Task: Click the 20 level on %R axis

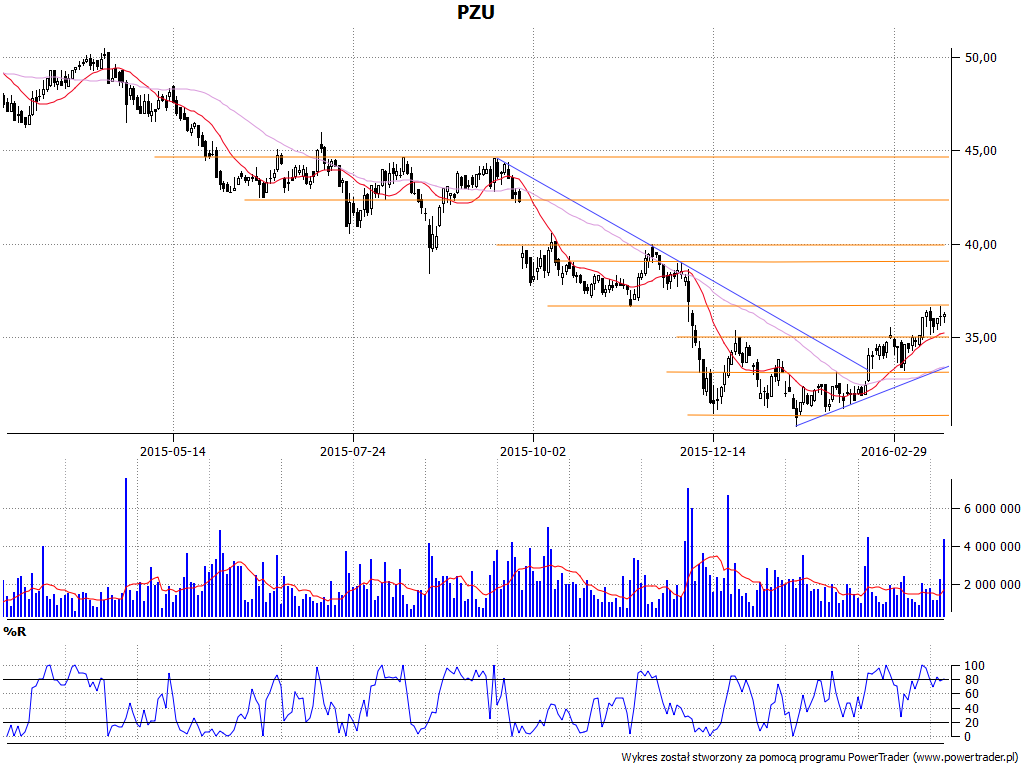Action: 972,722
